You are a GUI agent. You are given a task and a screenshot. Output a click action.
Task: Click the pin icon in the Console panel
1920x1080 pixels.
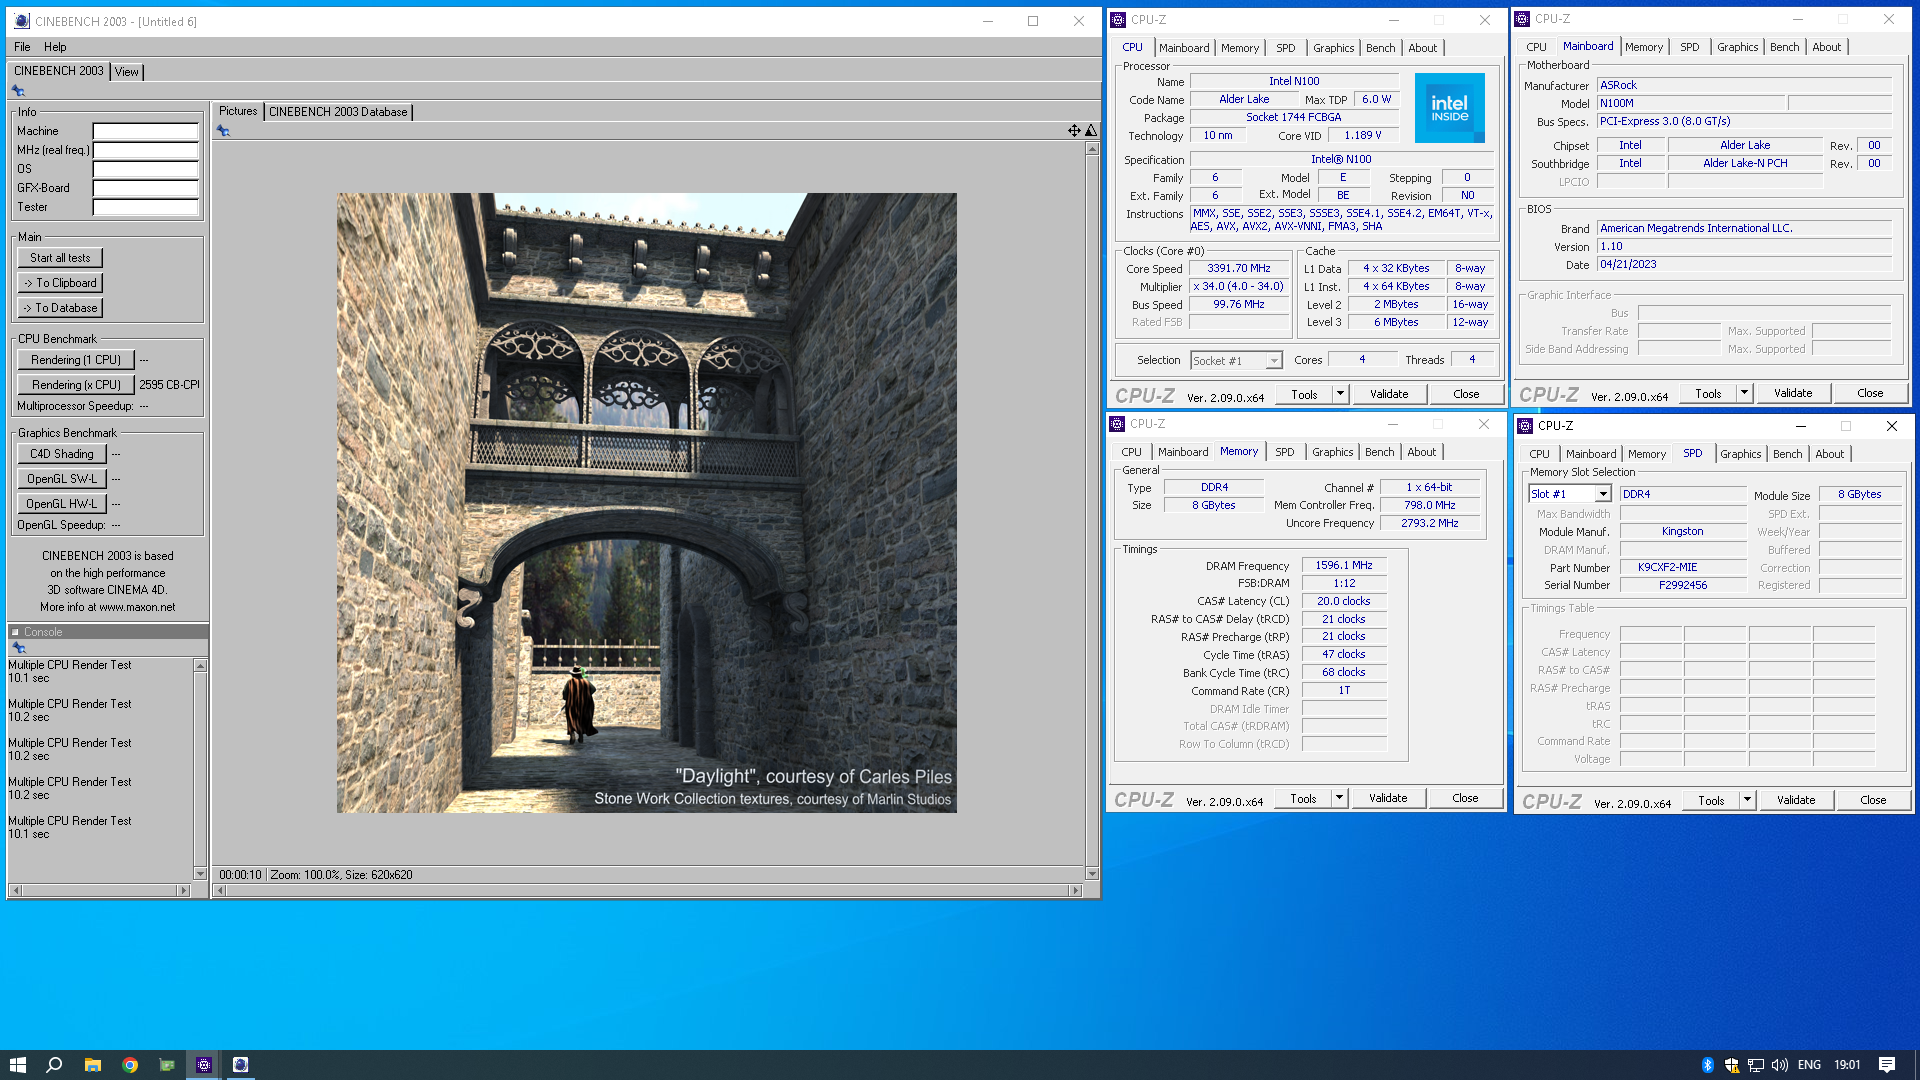19,647
